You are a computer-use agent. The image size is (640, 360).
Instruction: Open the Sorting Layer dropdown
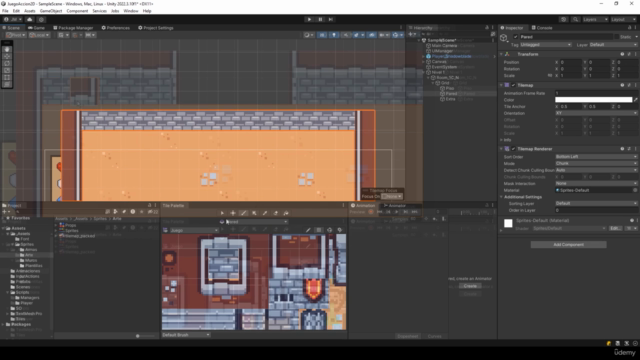click(596, 203)
